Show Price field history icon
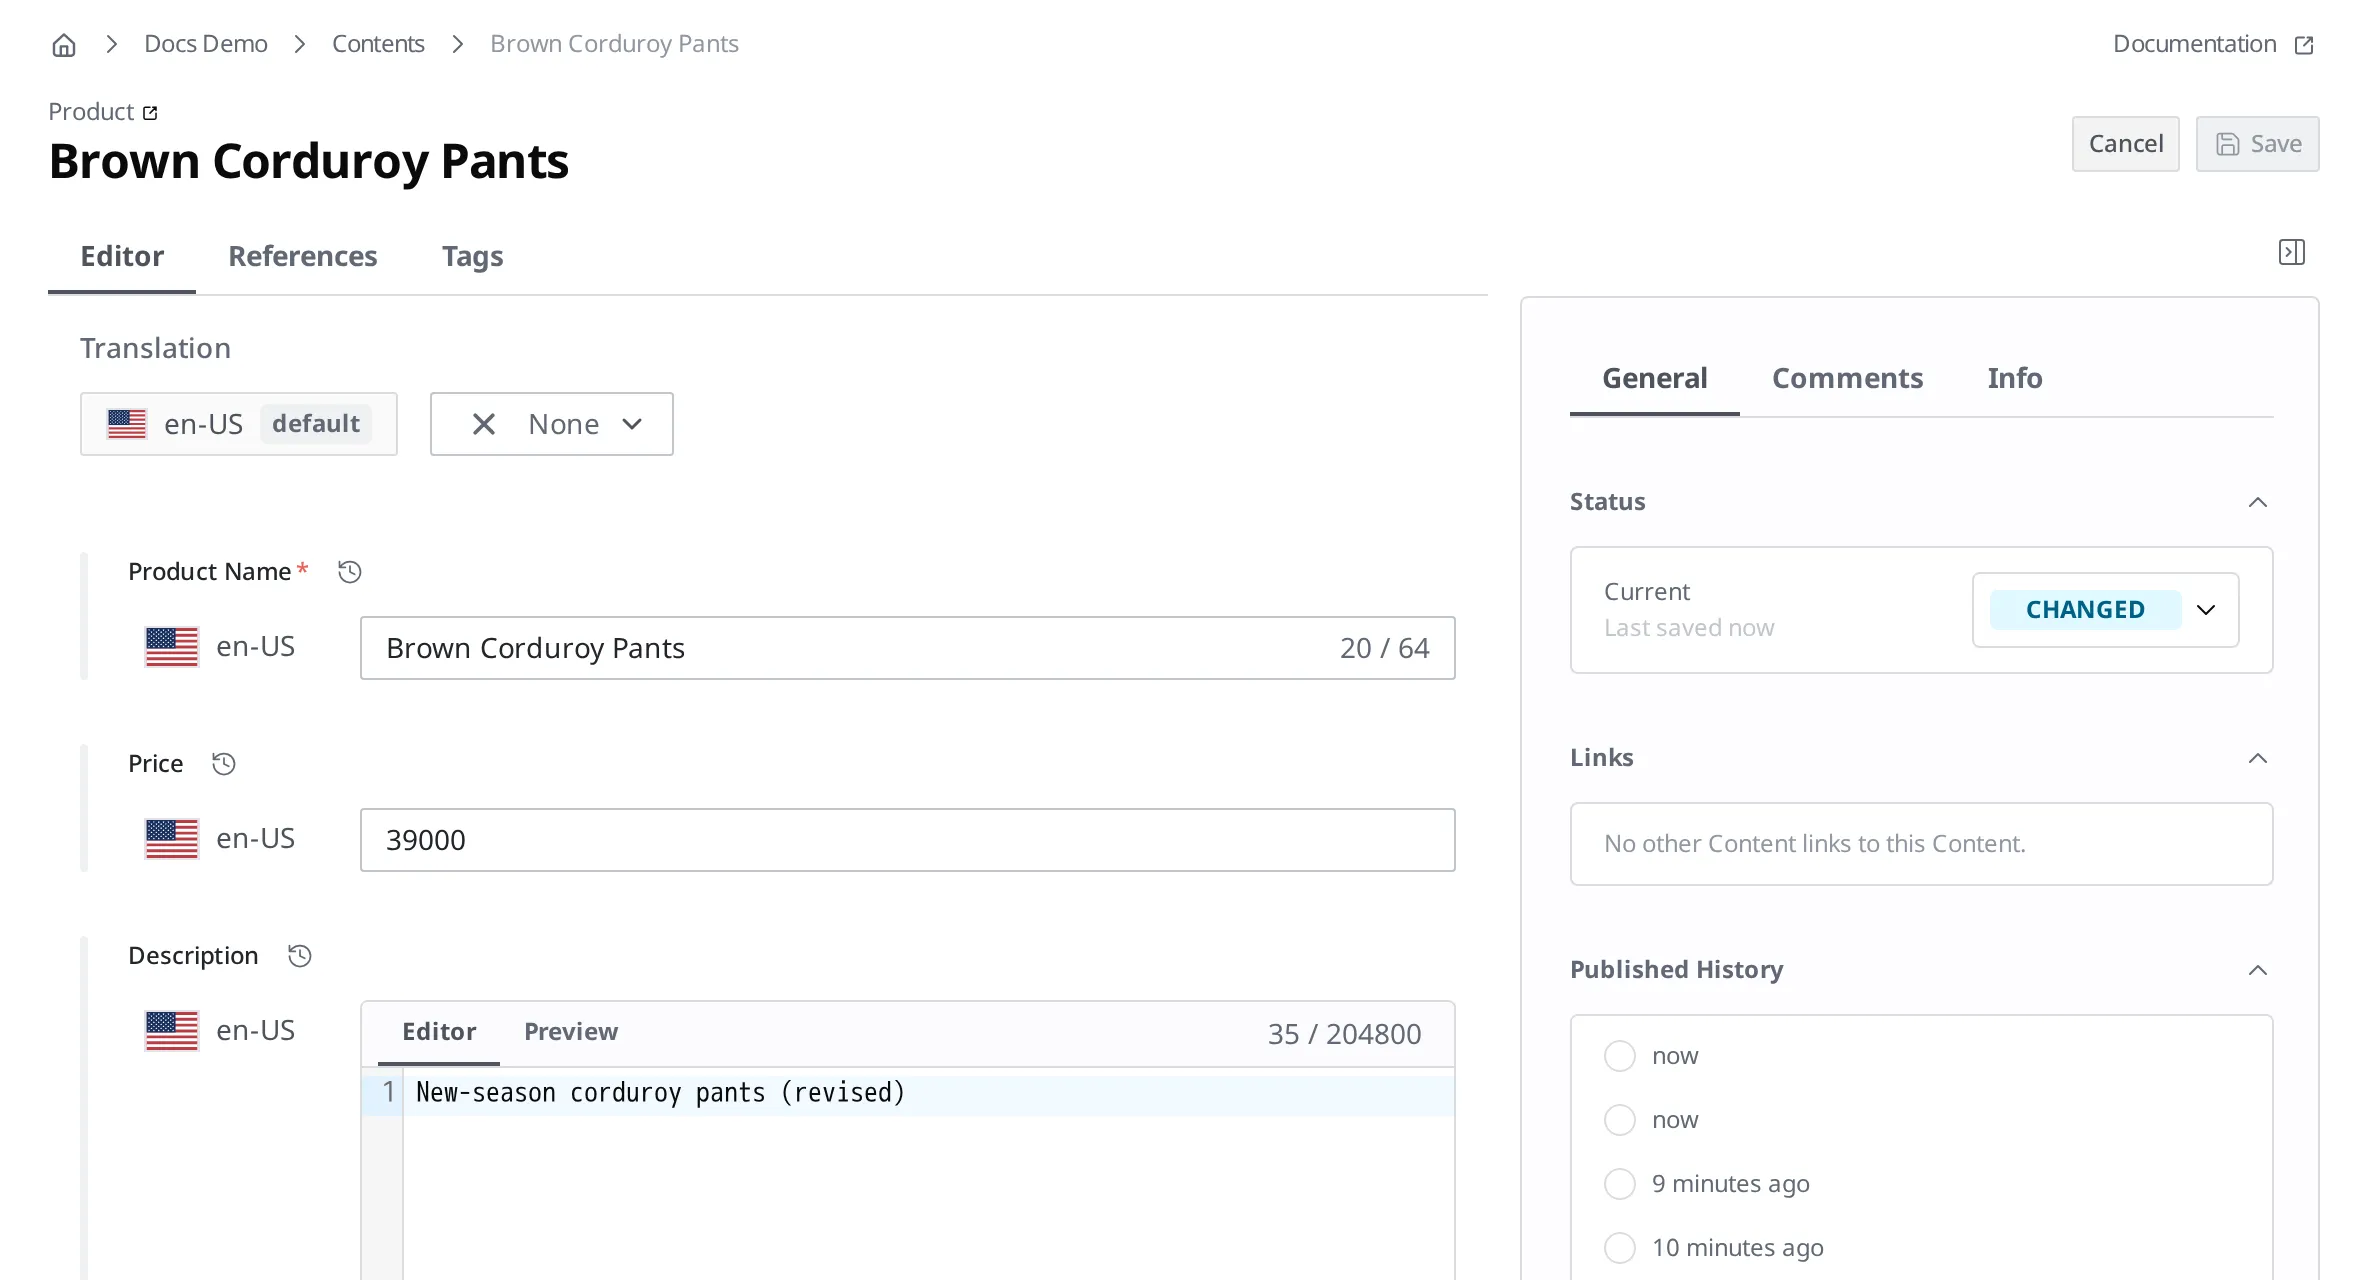Screen dimensions: 2368x1280 coord(223,764)
